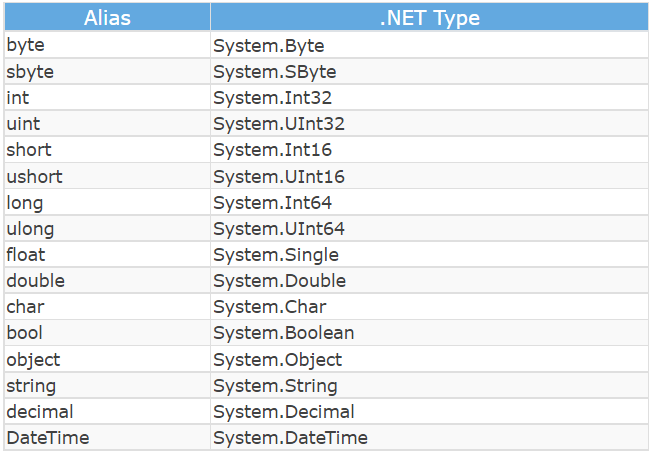Select the System.Char type cell

click(x=430, y=307)
